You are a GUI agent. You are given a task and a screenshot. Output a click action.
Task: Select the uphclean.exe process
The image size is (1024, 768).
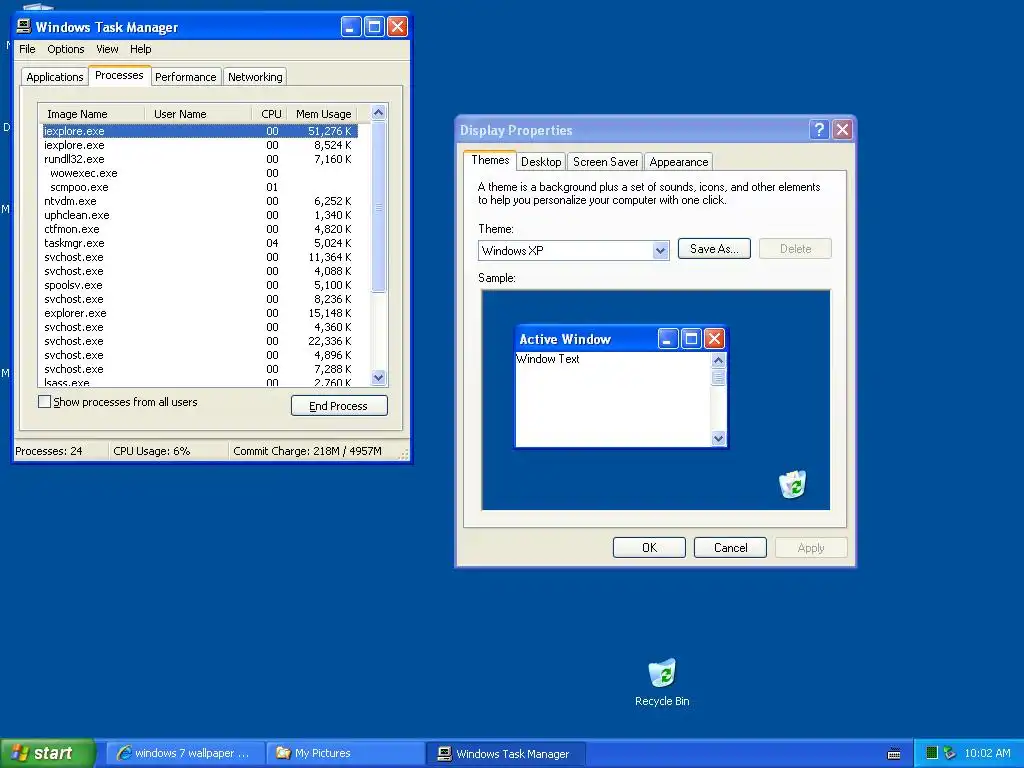199,215
